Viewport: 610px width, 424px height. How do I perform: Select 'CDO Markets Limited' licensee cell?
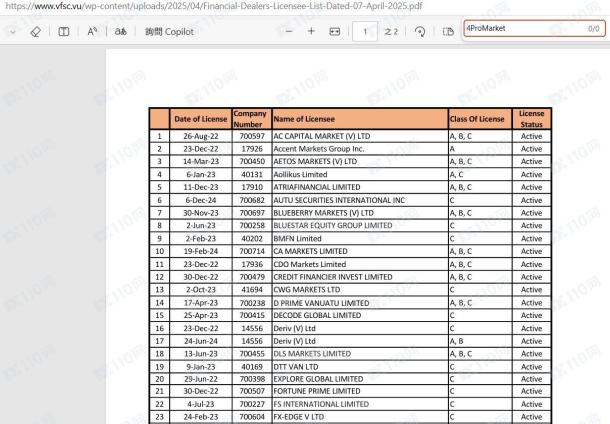[360, 264]
